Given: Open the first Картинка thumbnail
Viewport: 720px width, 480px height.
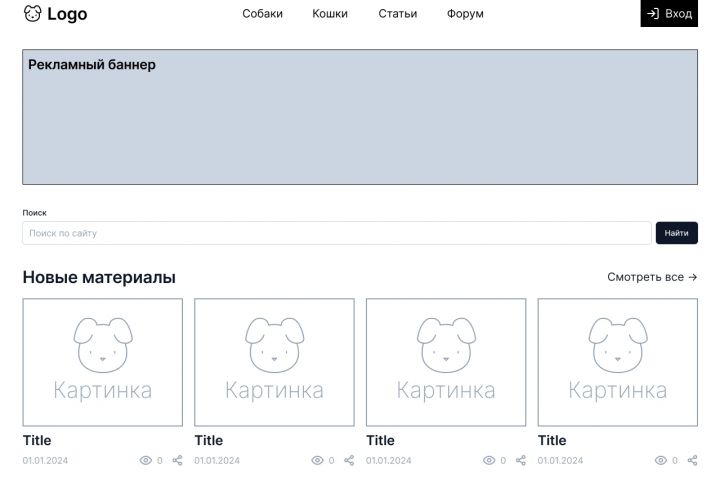Looking at the screenshot, I should pos(103,362).
